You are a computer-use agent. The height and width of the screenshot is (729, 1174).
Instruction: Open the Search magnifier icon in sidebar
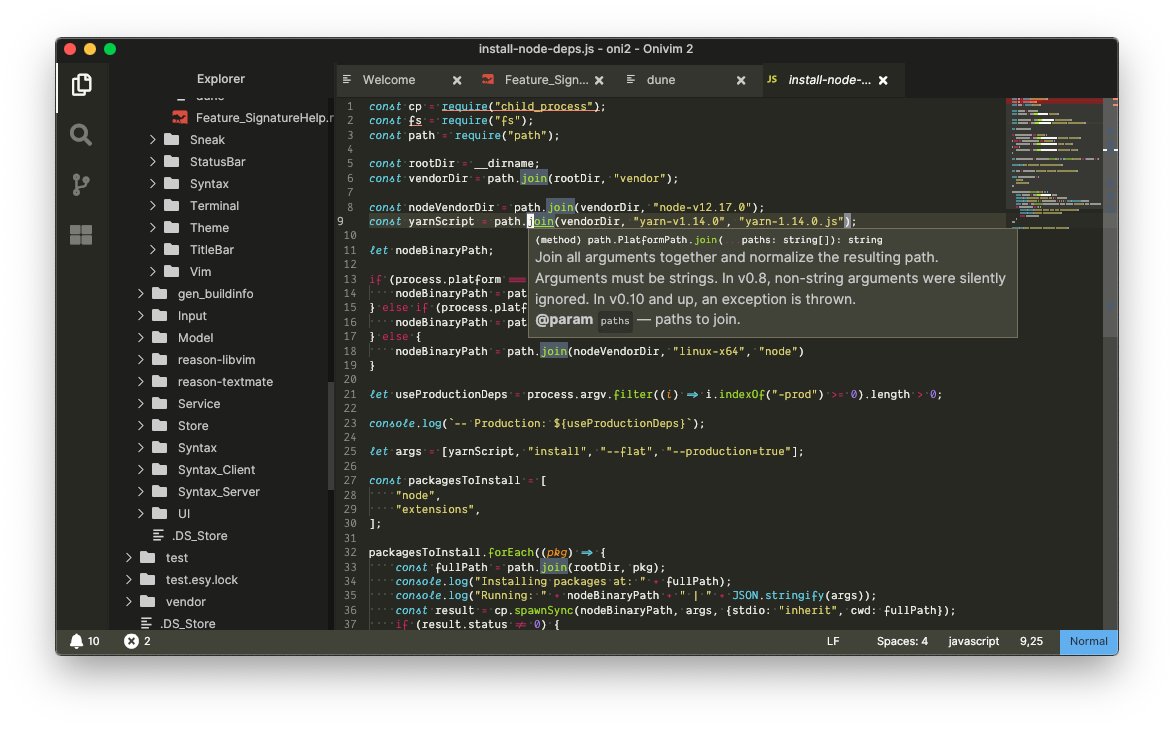tap(81, 135)
